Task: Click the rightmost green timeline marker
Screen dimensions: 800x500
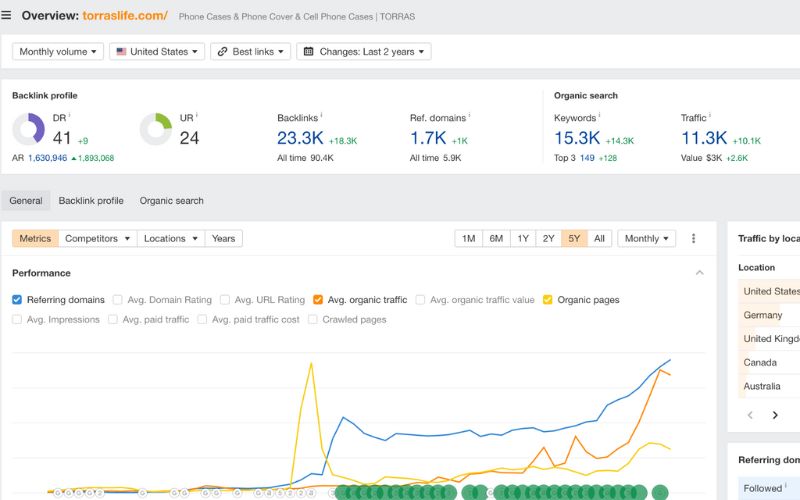Action: 660,492
